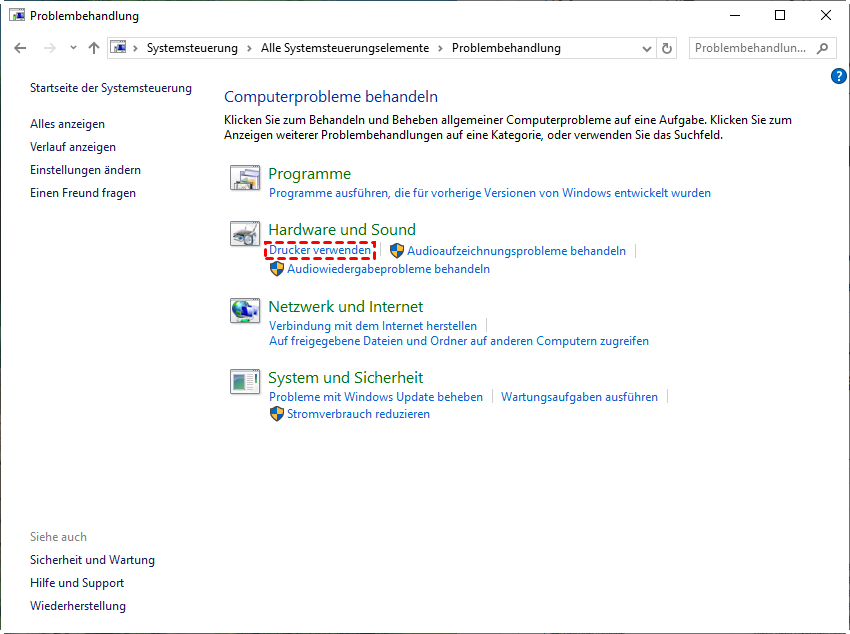Open Hilfe und Support
850x634 pixels.
click(x=76, y=583)
